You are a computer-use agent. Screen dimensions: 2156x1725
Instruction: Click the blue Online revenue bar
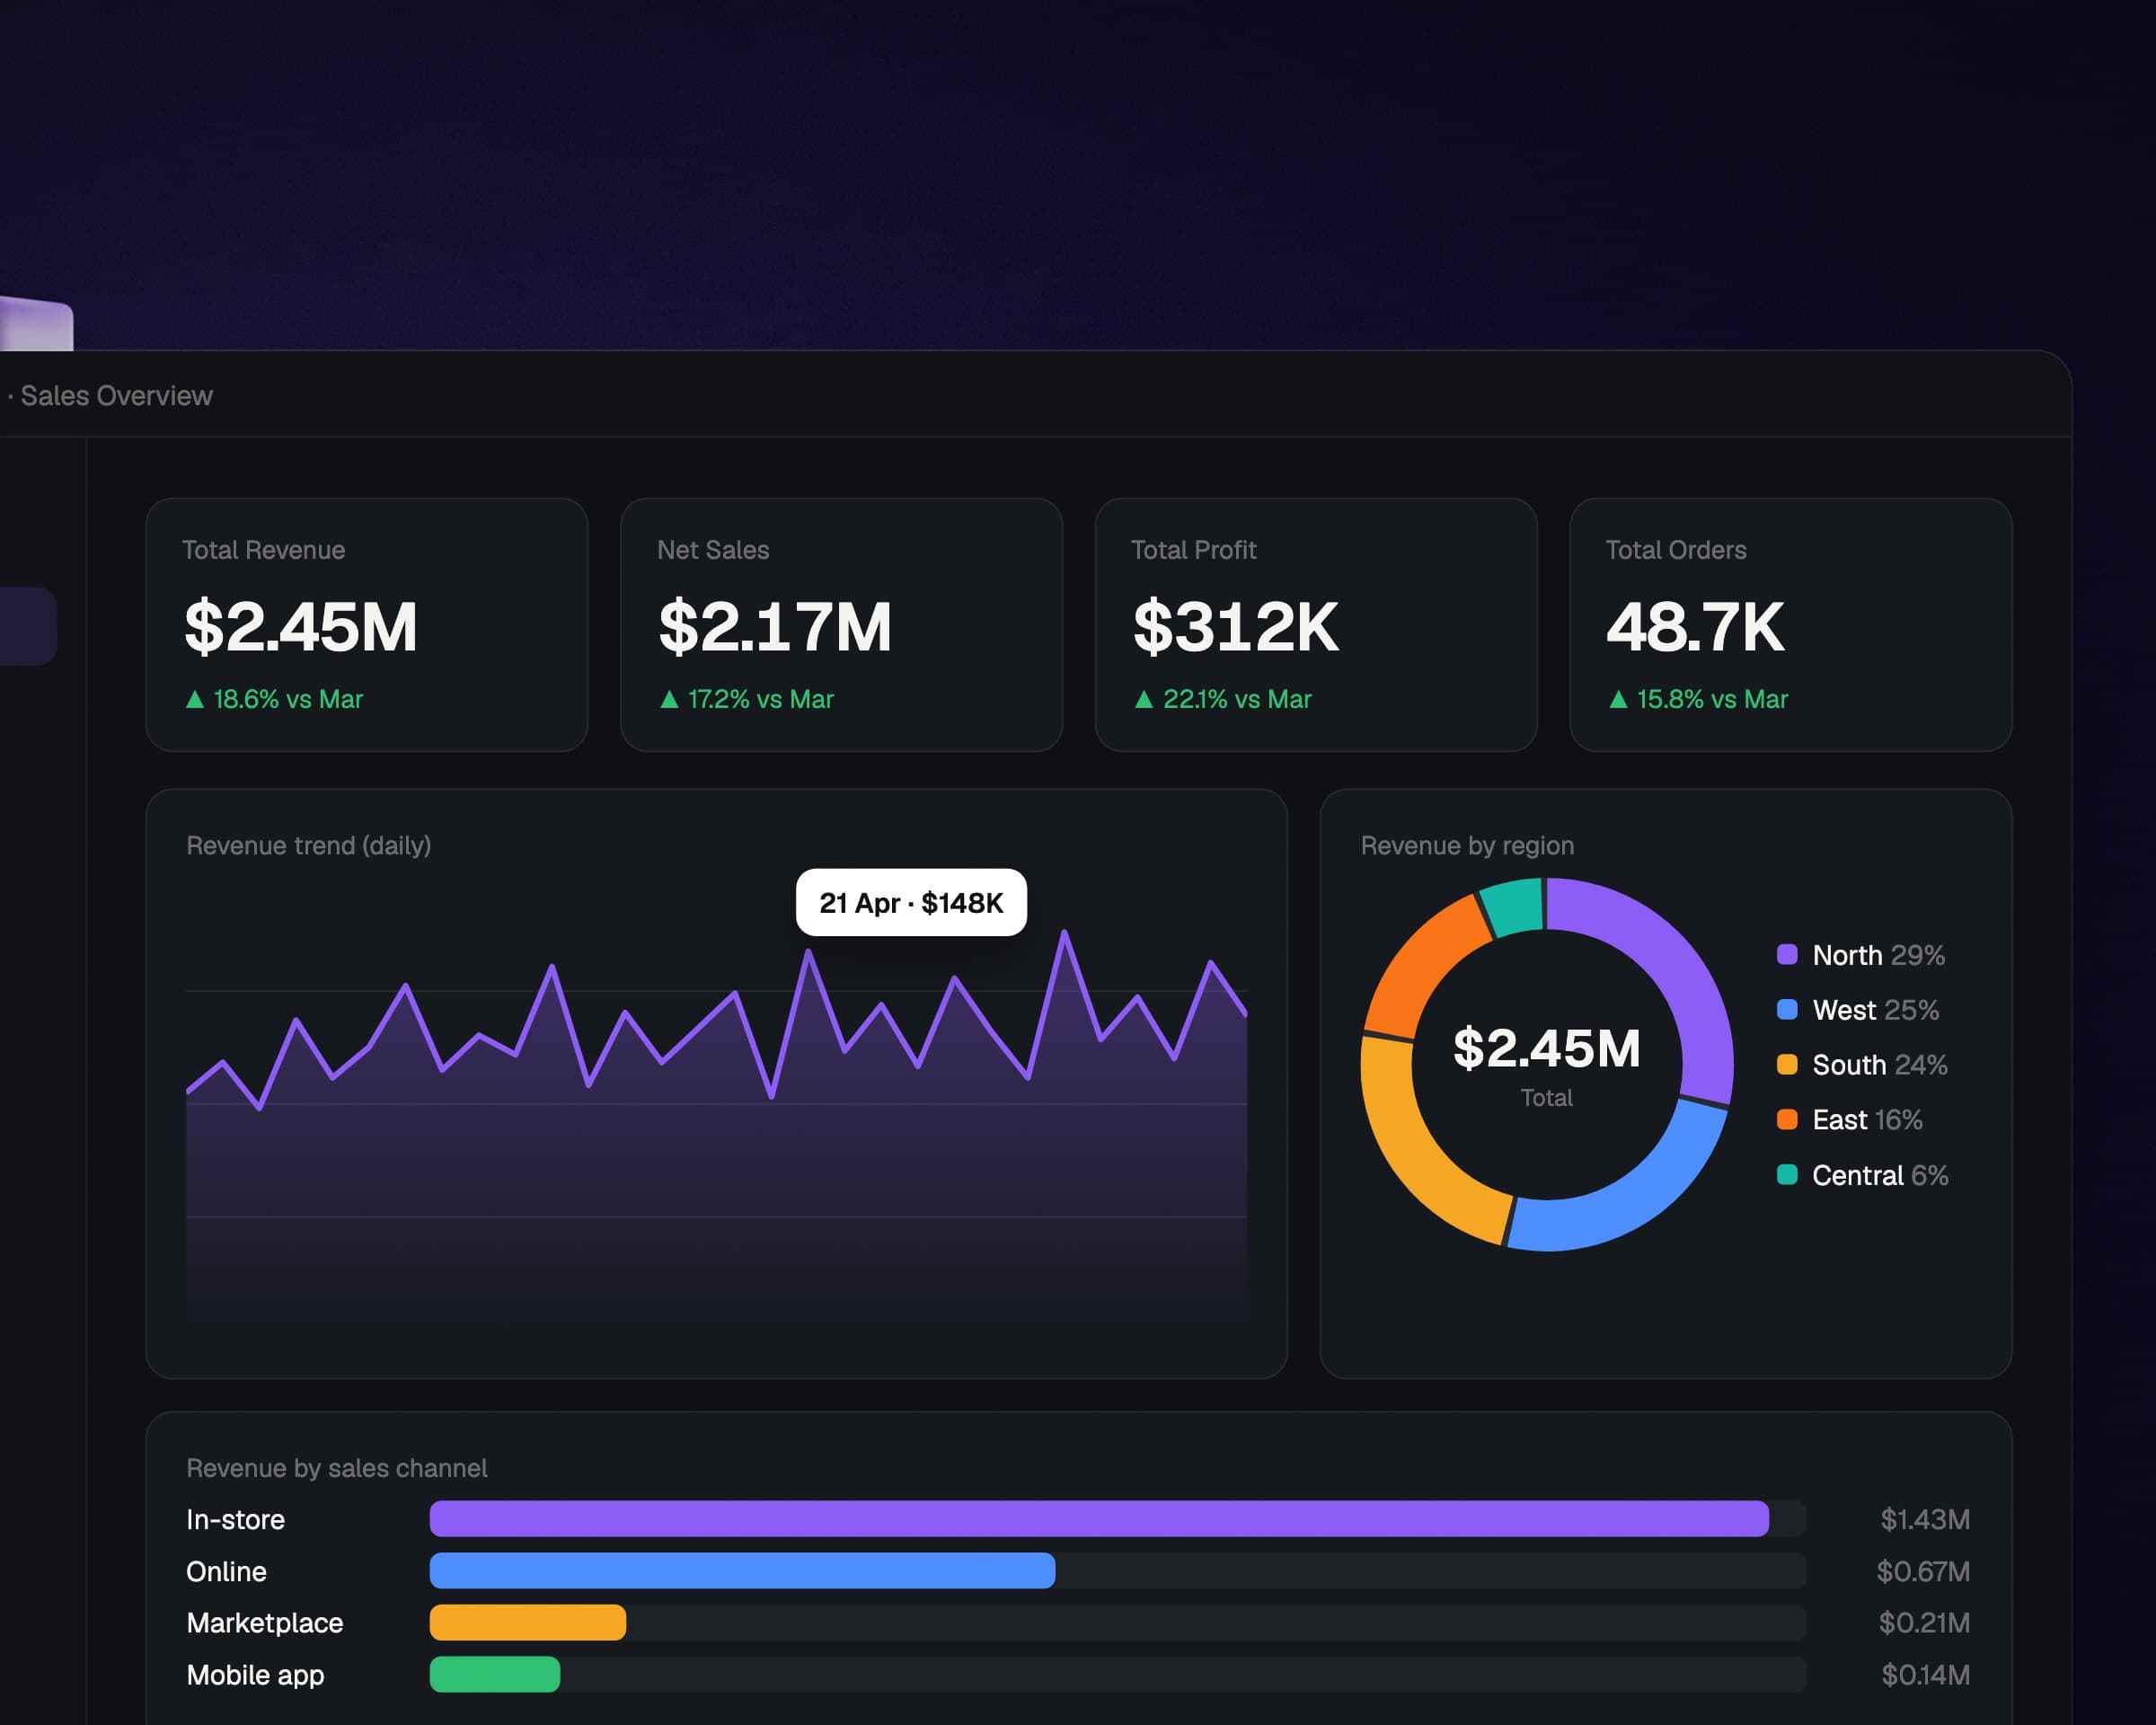pyautogui.click(x=742, y=1571)
